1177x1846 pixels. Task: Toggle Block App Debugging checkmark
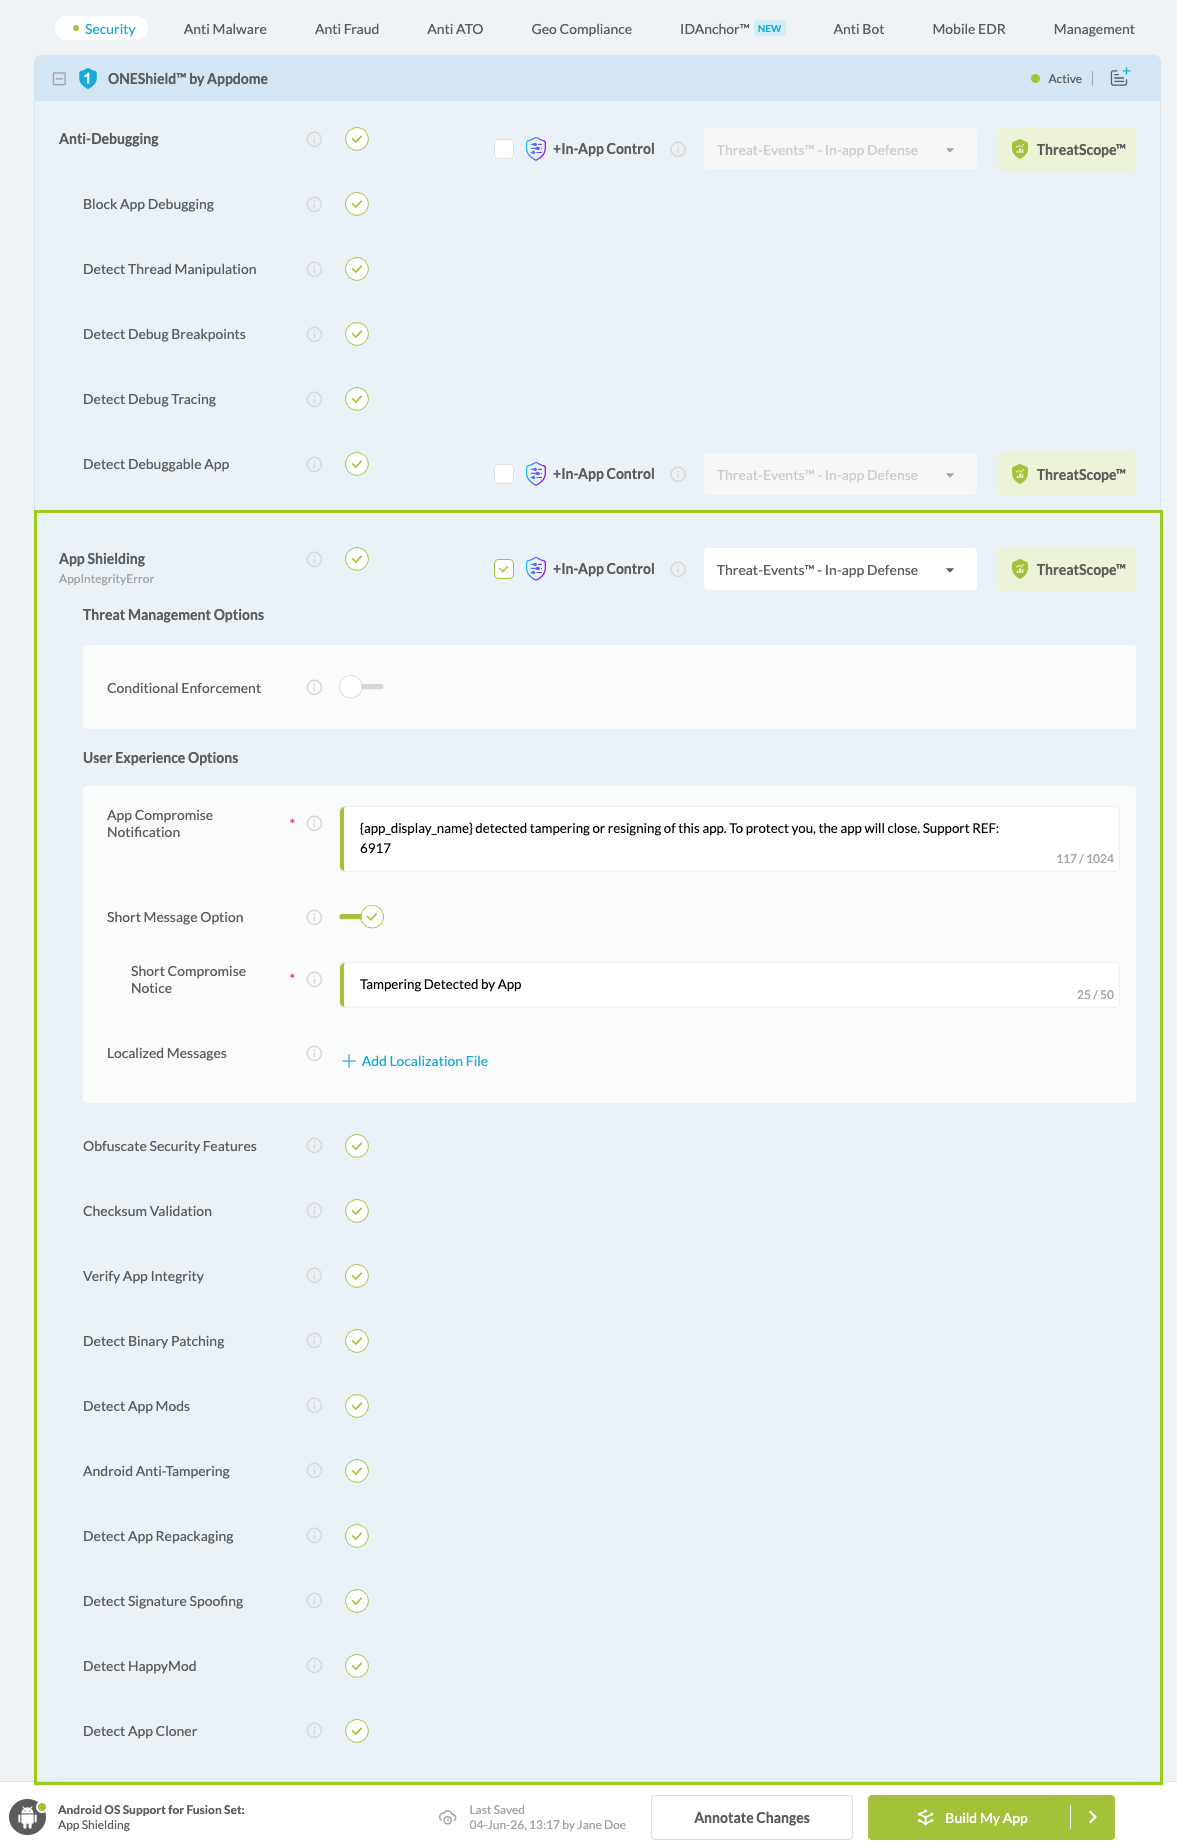(x=357, y=204)
